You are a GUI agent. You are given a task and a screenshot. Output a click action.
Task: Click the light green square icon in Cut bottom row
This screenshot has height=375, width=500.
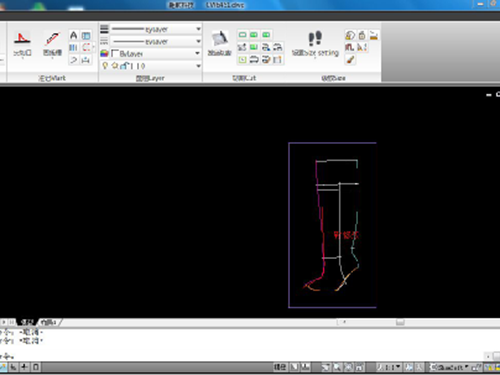[x=243, y=60]
